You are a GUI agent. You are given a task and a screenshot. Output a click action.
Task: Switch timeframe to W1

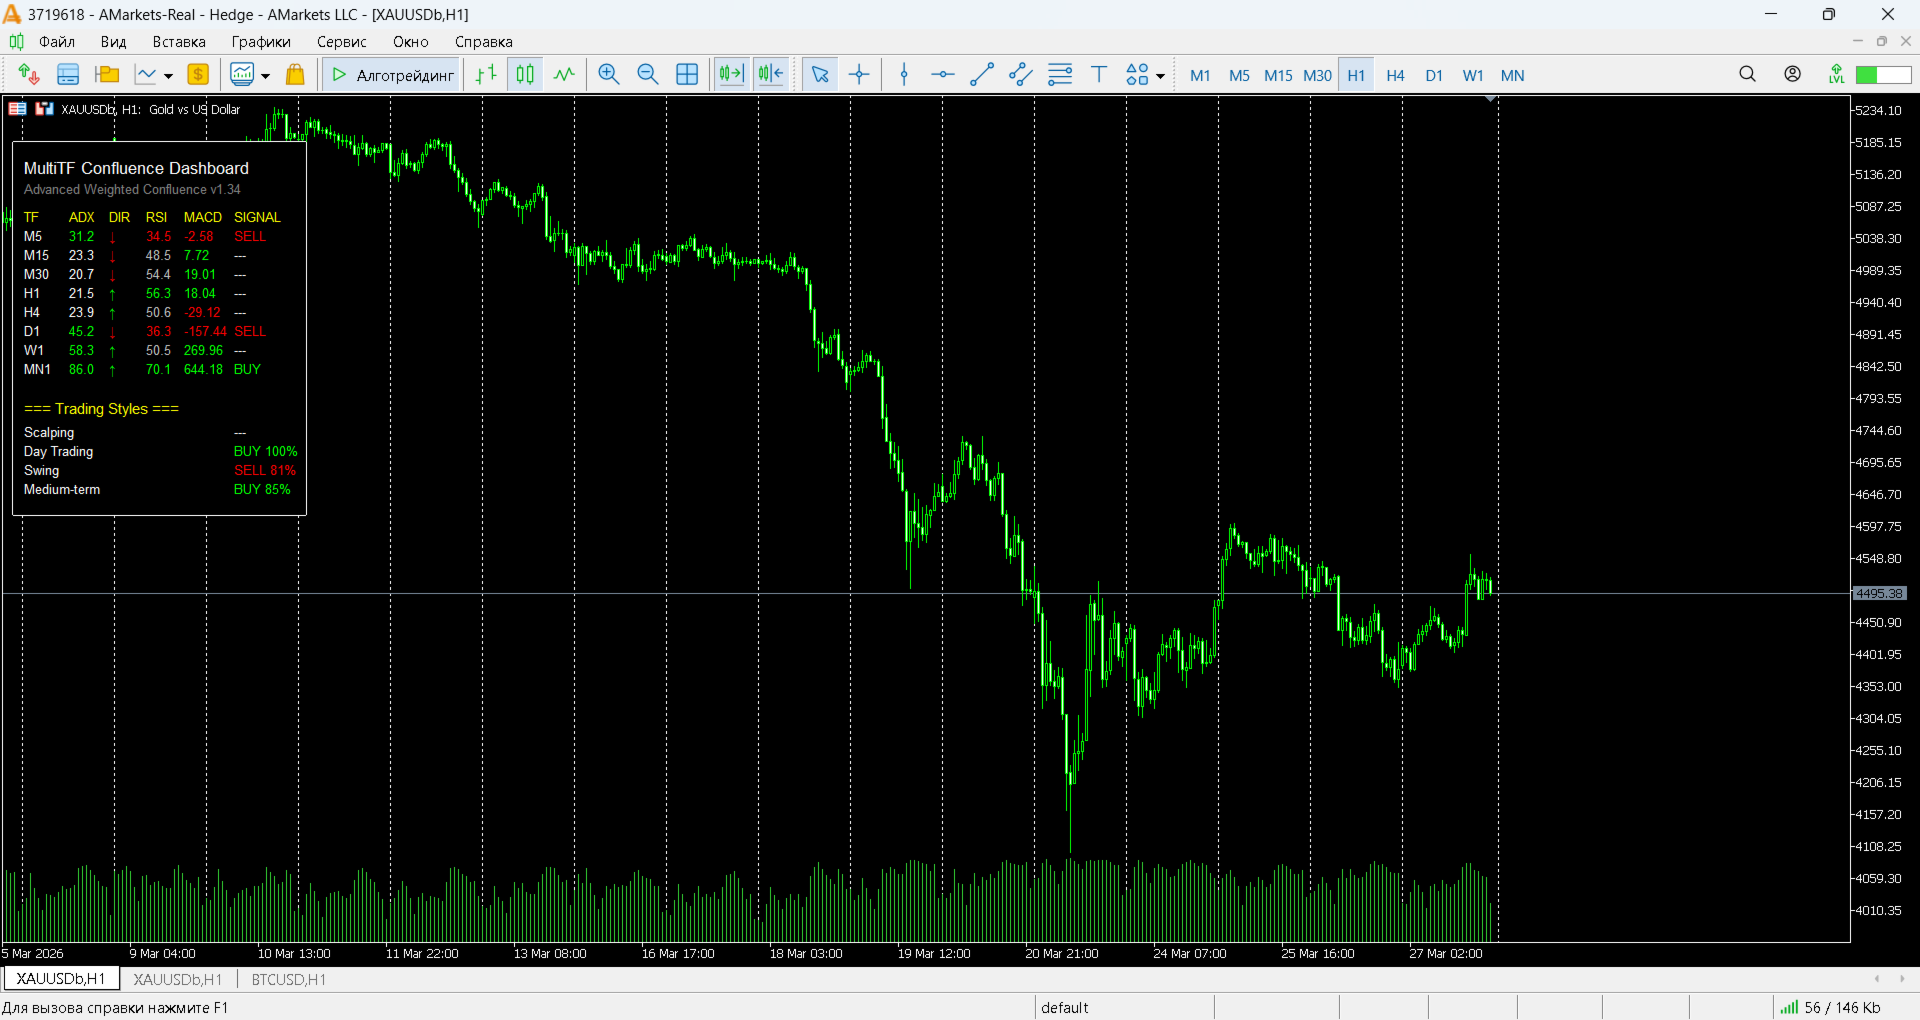pyautogui.click(x=1473, y=75)
